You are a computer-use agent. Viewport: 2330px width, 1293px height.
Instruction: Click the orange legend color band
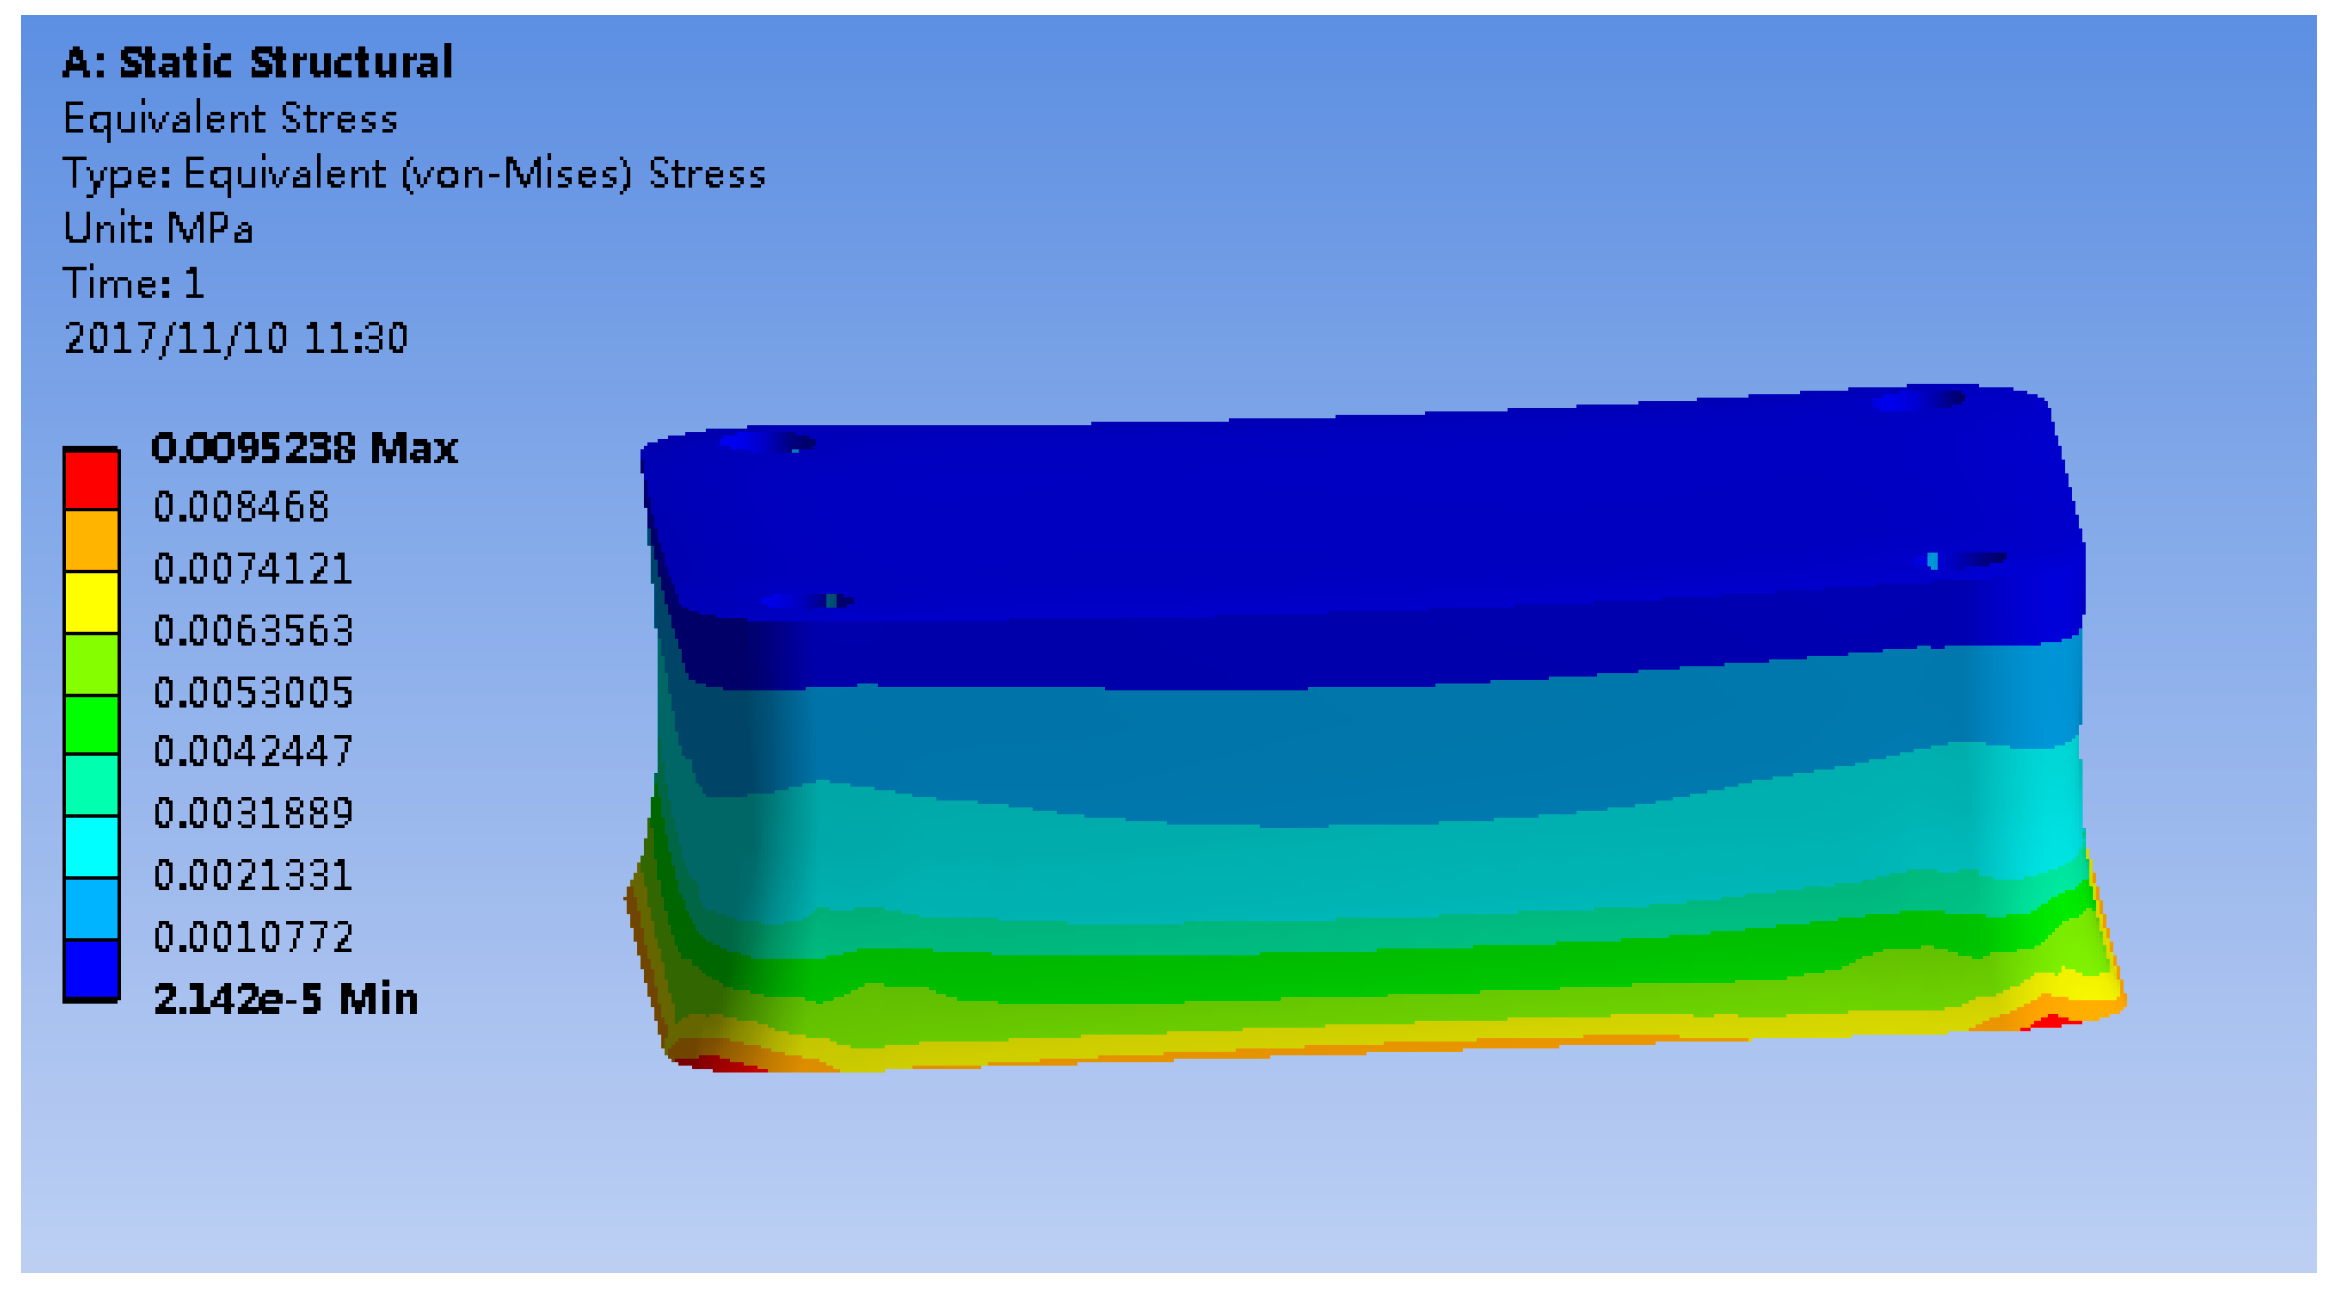91,541
